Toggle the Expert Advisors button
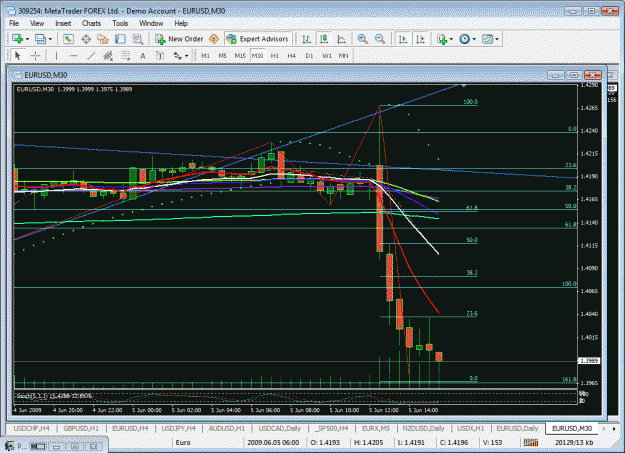Screen dimensions: 625x453 (x=257, y=39)
